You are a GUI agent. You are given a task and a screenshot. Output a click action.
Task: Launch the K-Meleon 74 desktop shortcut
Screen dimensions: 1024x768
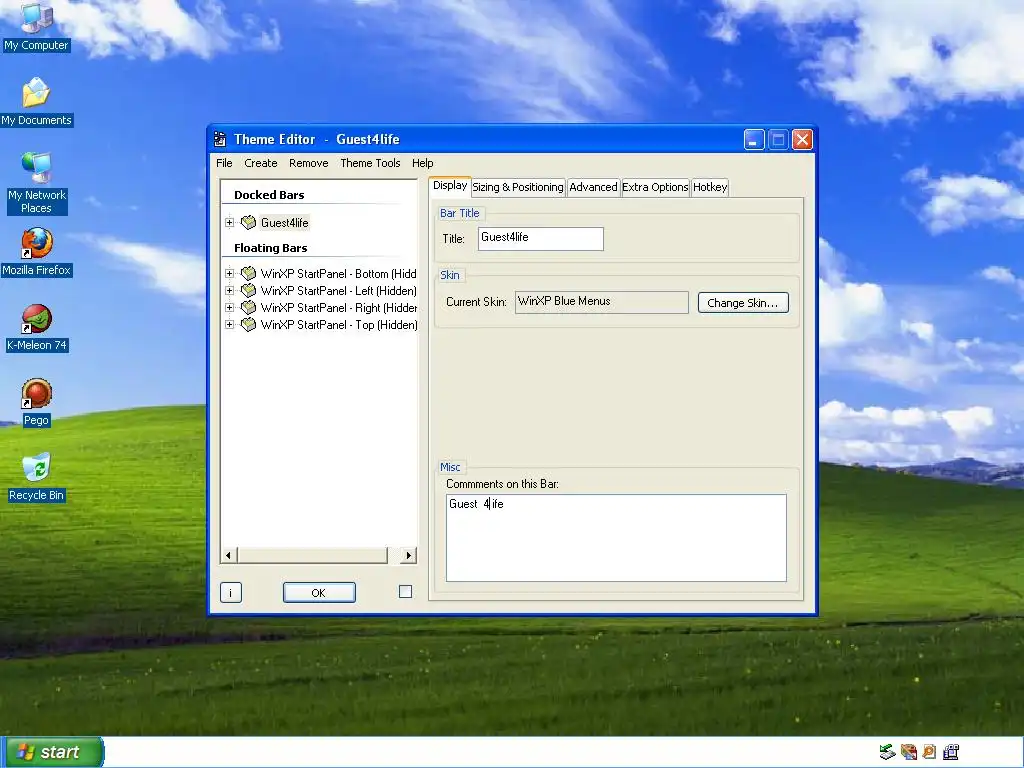[36, 327]
